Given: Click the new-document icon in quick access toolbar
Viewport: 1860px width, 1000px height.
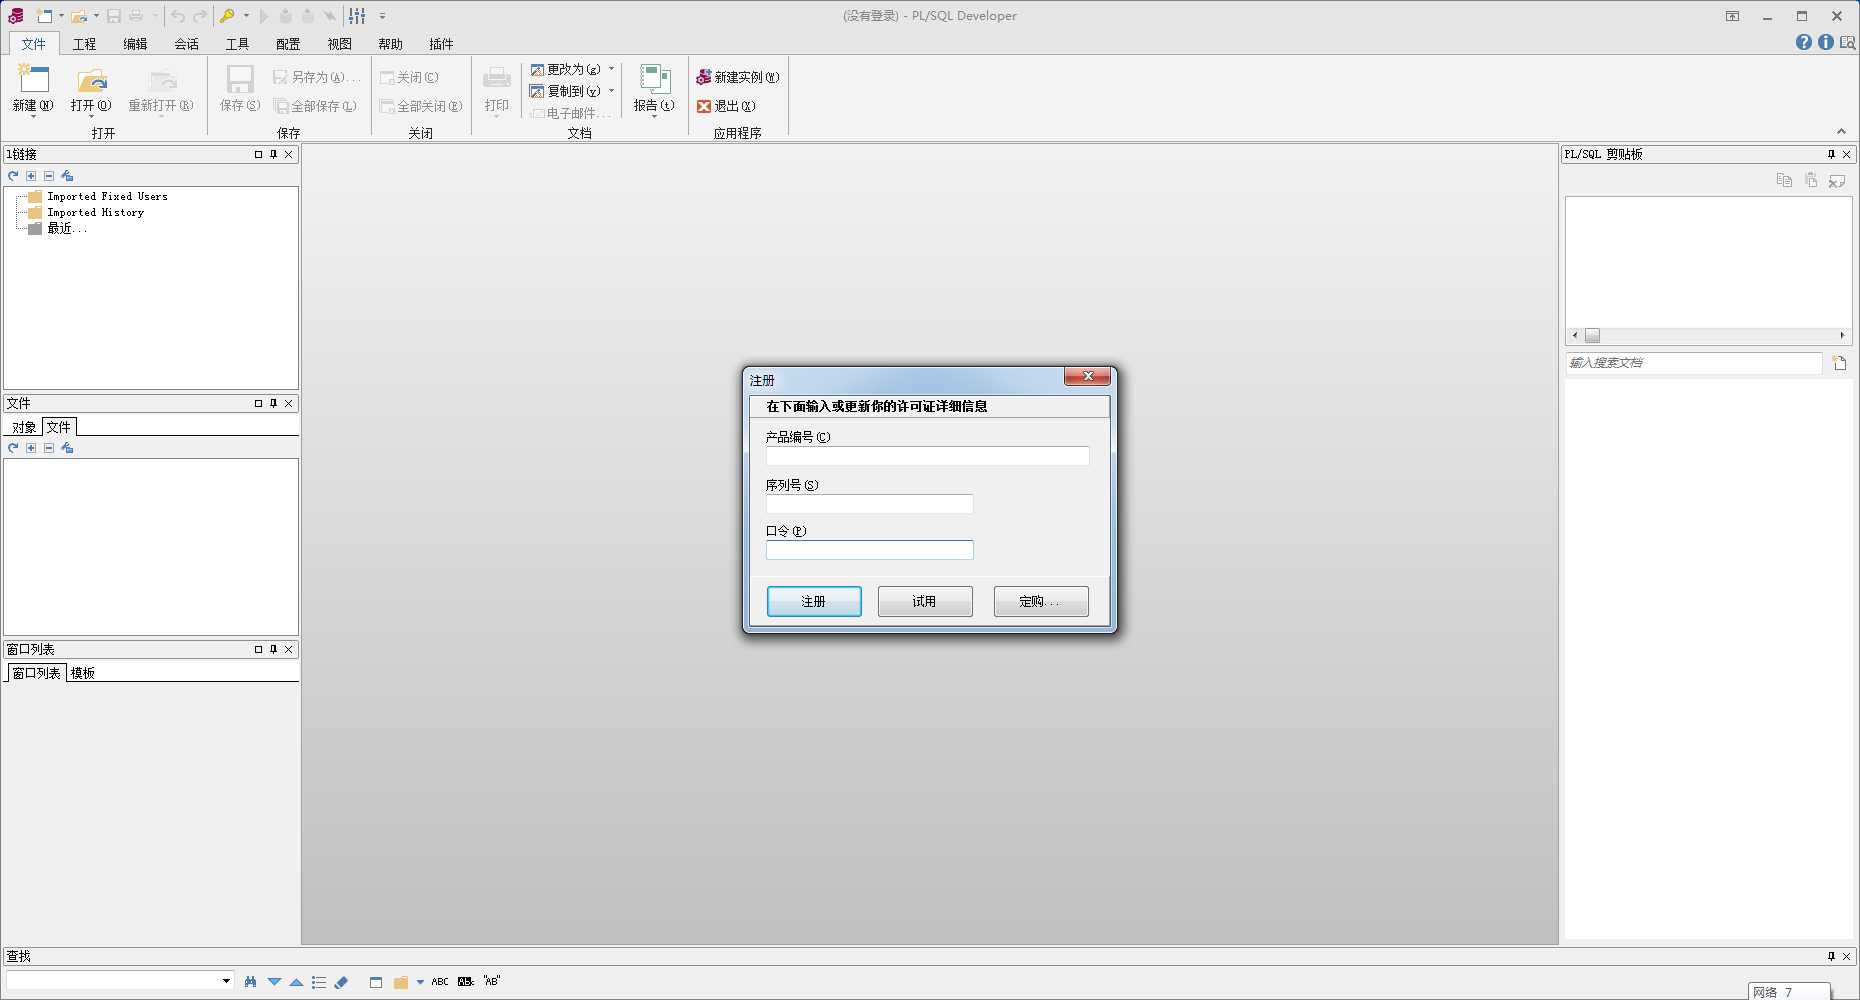Looking at the screenshot, I should (x=44, y=16).
